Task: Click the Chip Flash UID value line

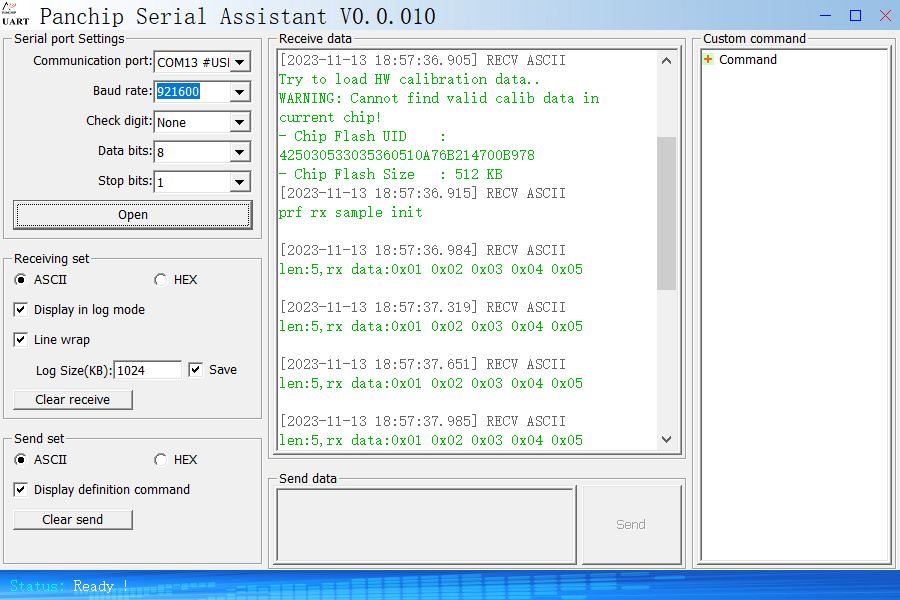Action: click(x=407, y=155)
